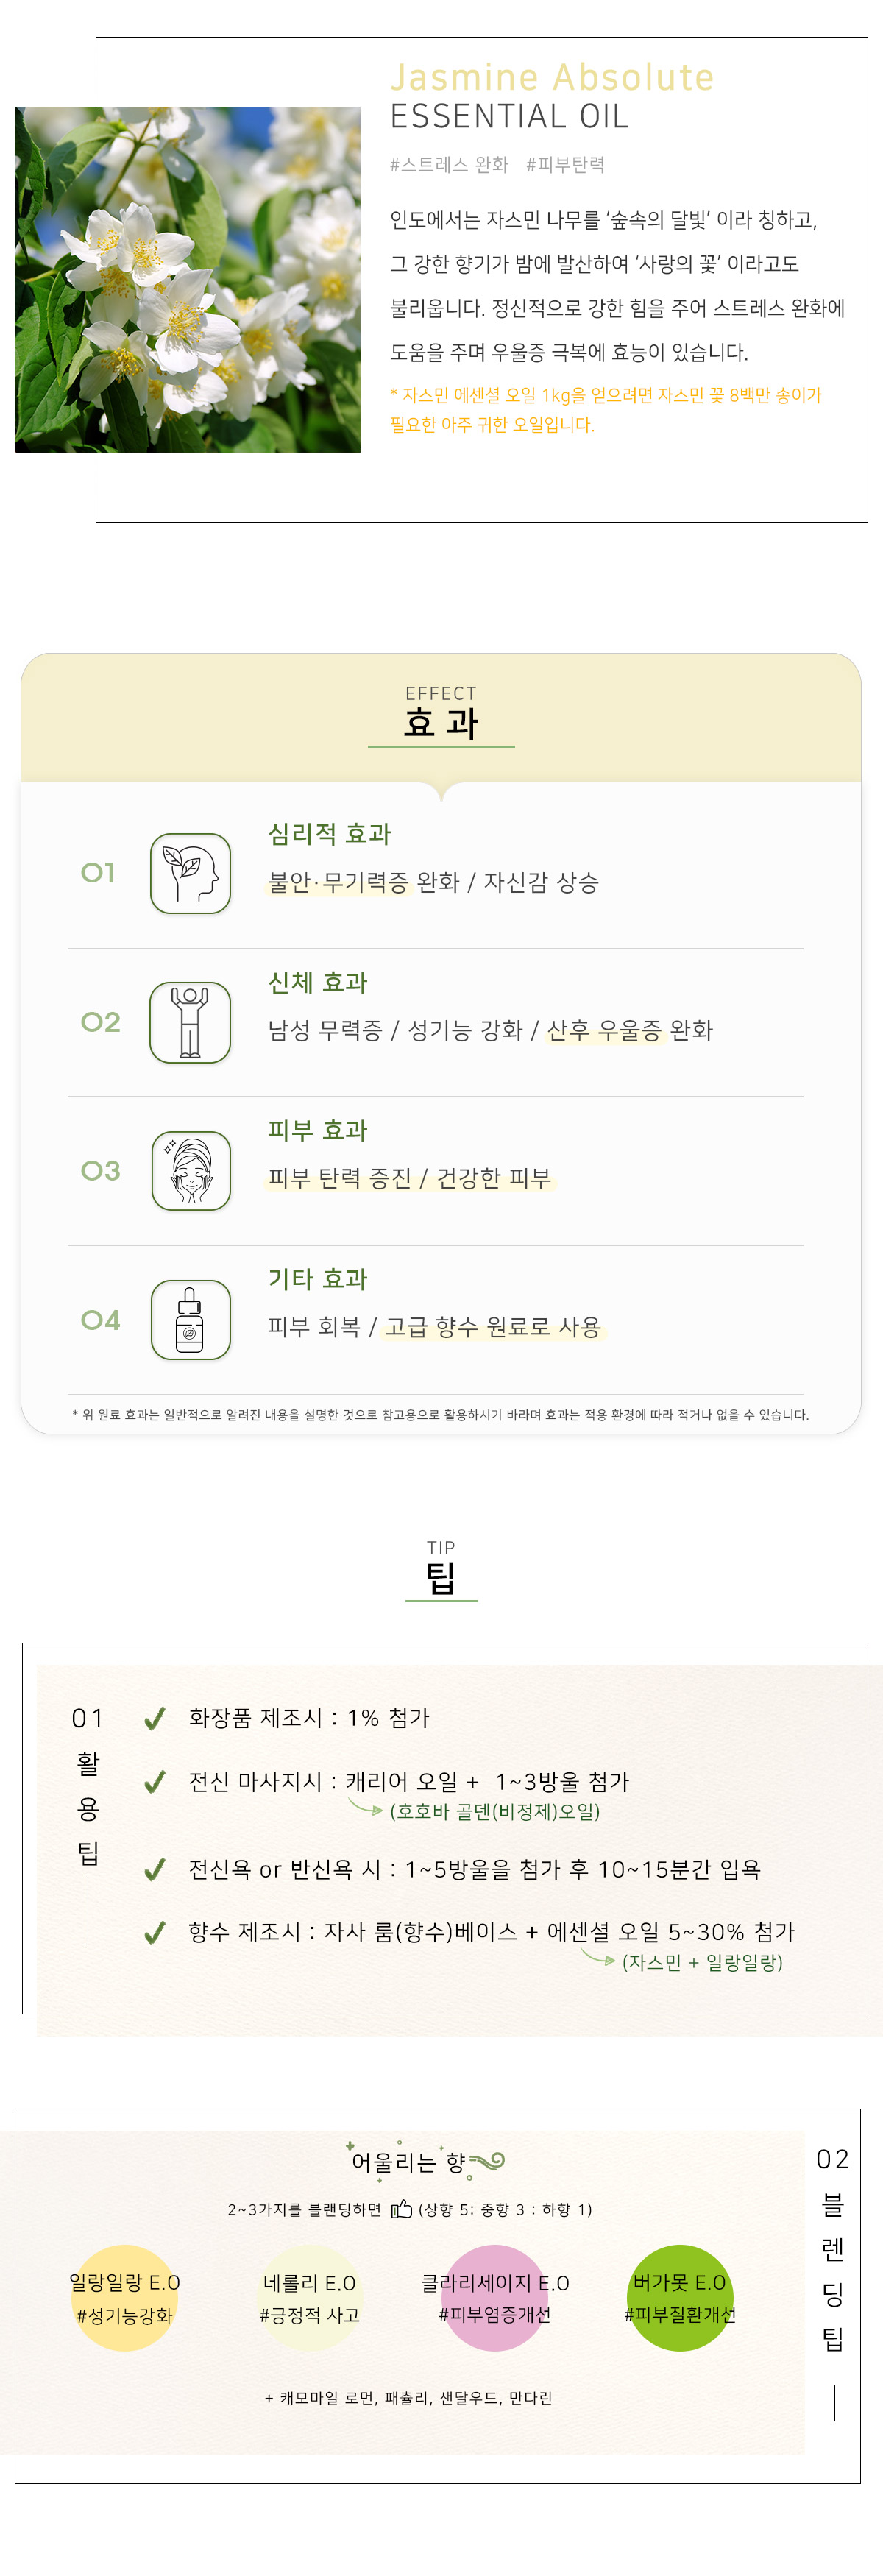Image resolution: width=883 pixels, height=2576 pixels.
Task: Select the yellow 일랑일랑 E.O circle
Action: click(x=124, y=2298)
